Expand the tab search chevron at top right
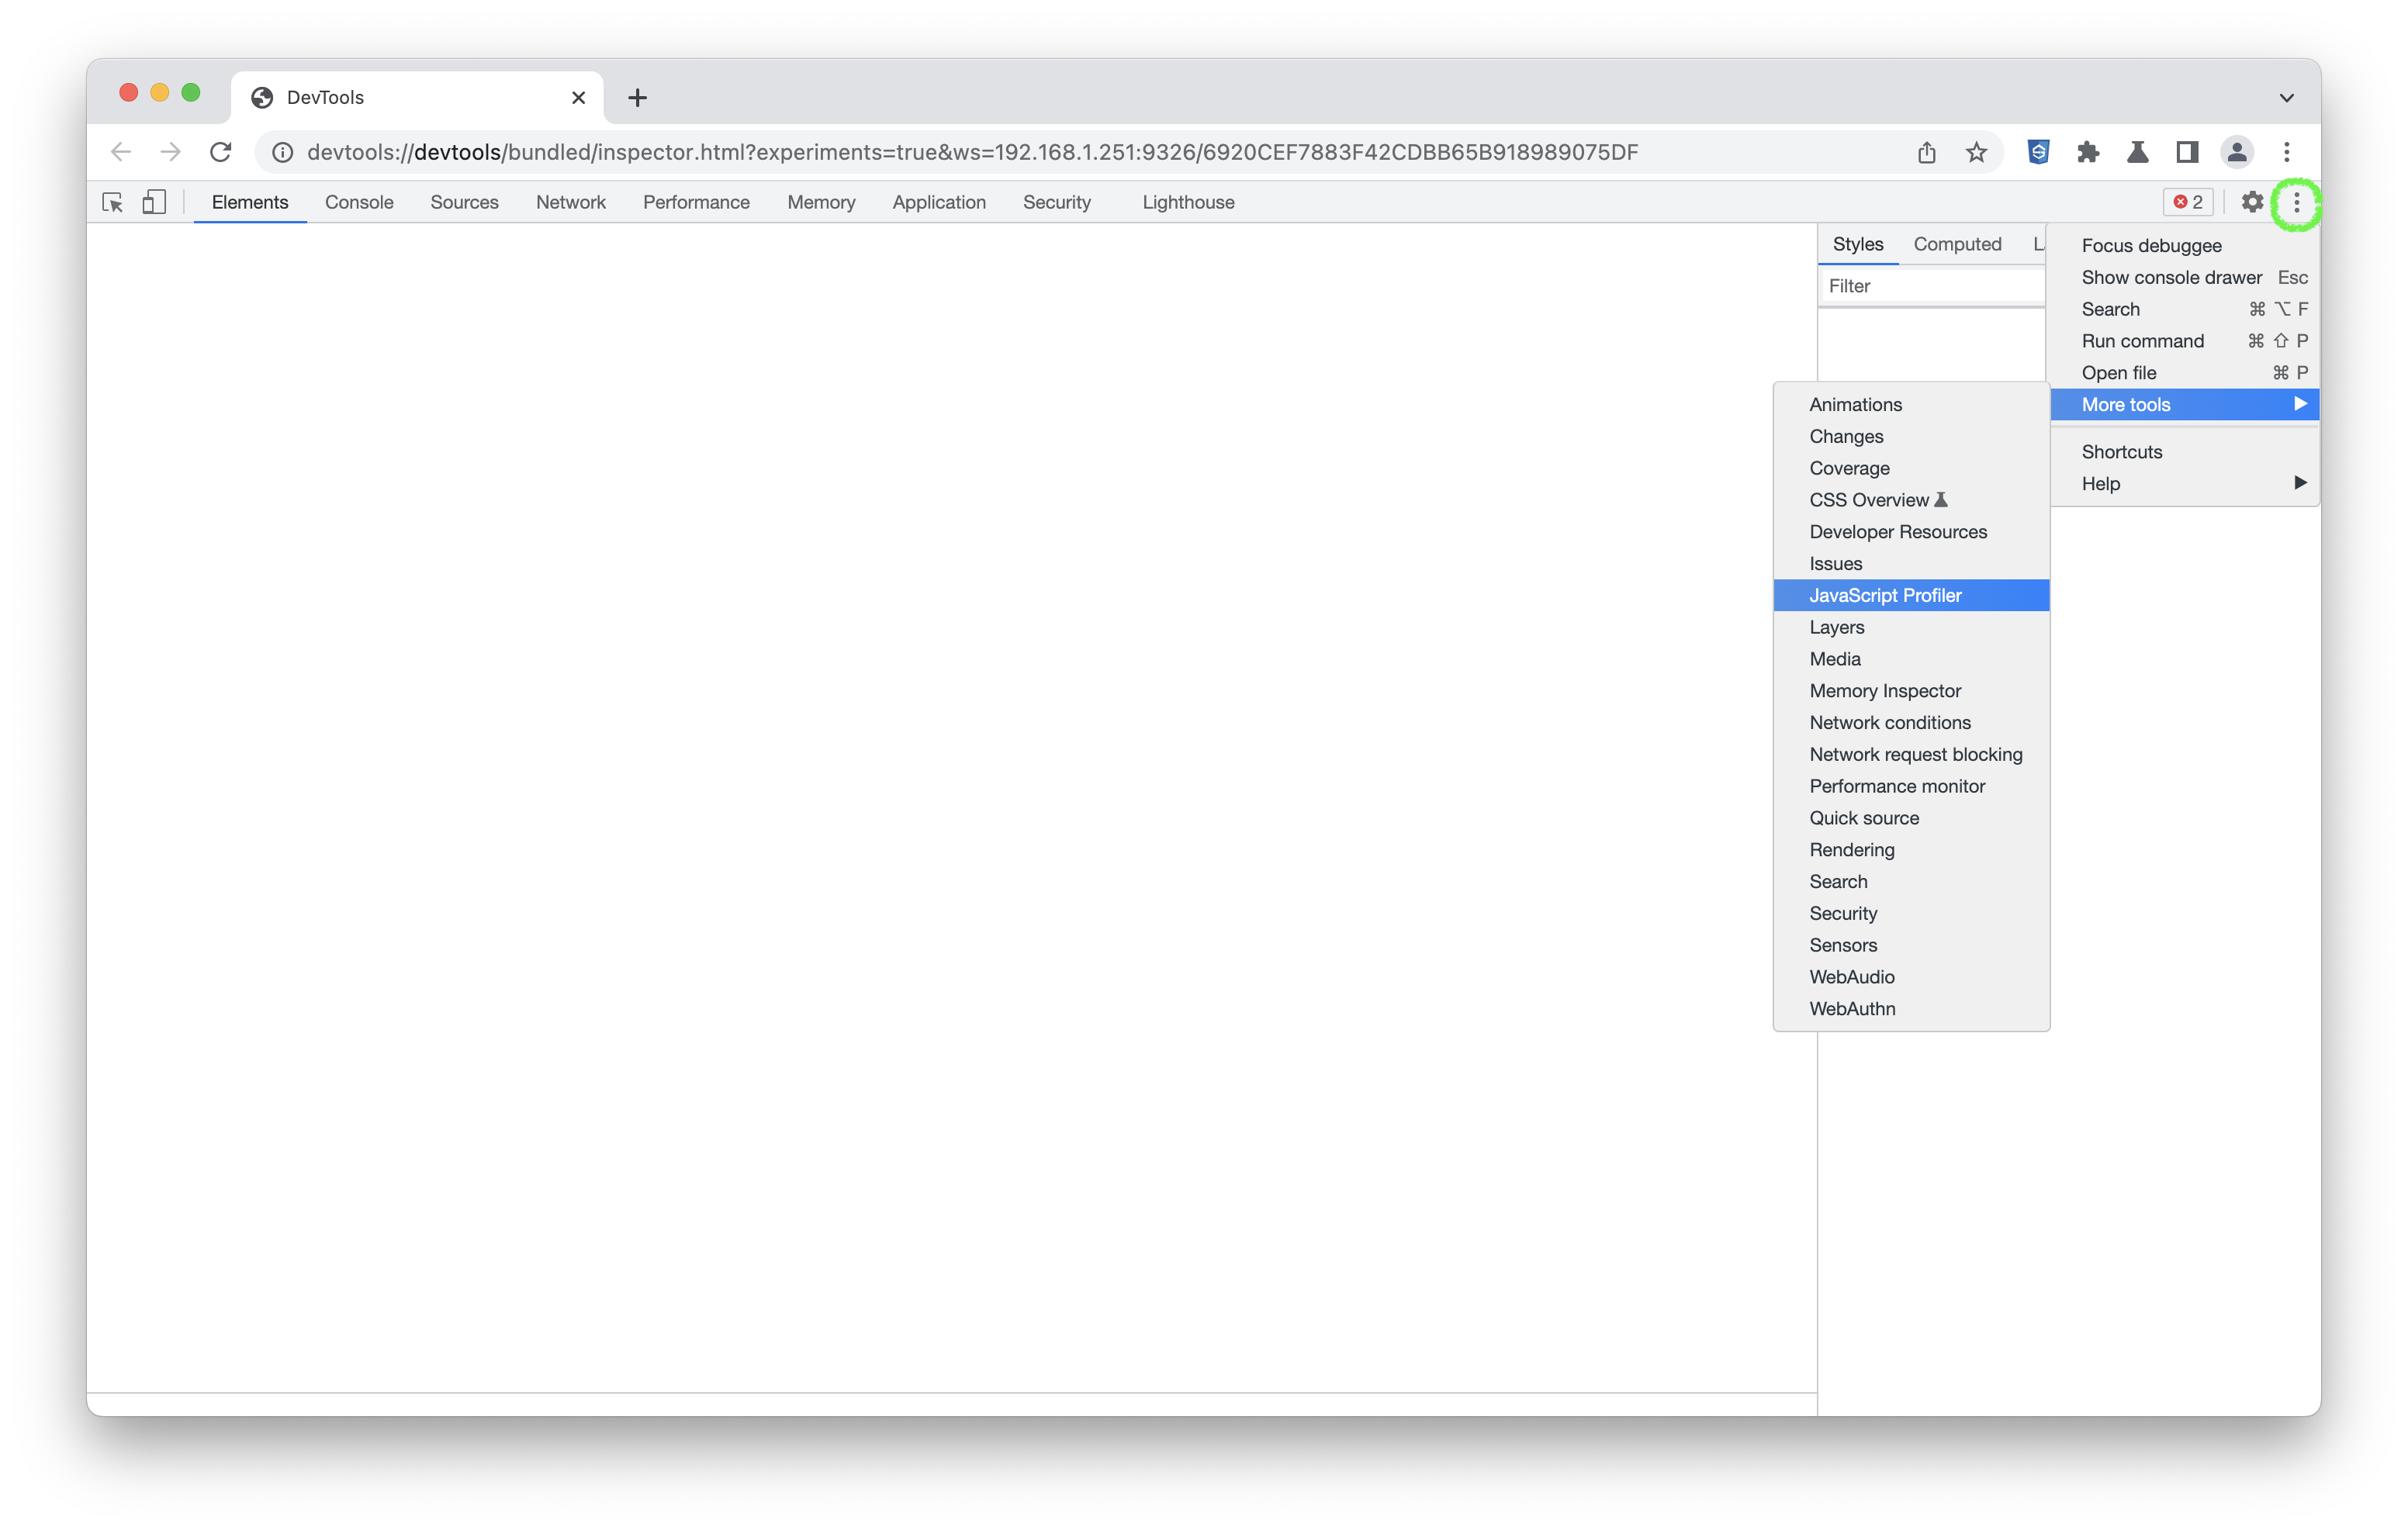 pyautogui.click(x=2286, y=98)
